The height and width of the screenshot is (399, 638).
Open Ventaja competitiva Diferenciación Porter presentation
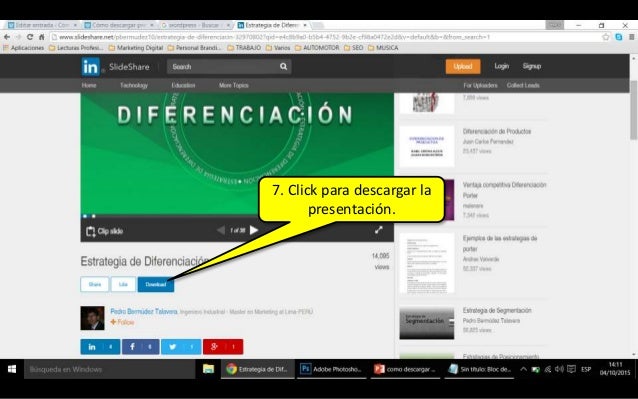click(x=505, y=190)
